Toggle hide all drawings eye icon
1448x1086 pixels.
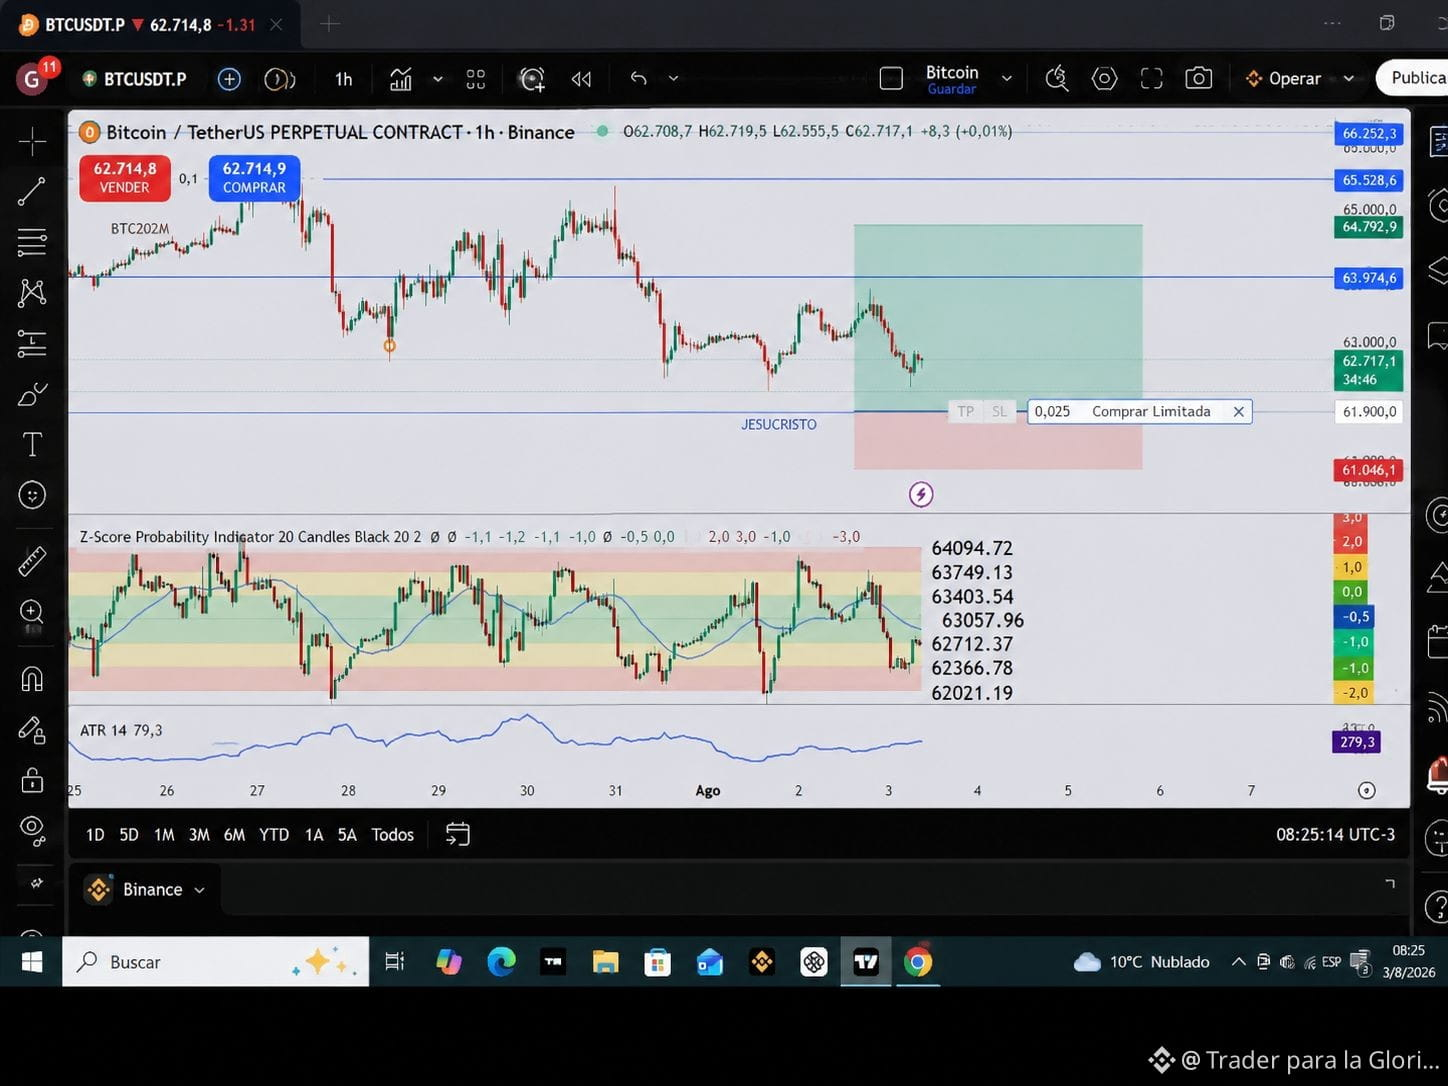(x=32, y=830)
